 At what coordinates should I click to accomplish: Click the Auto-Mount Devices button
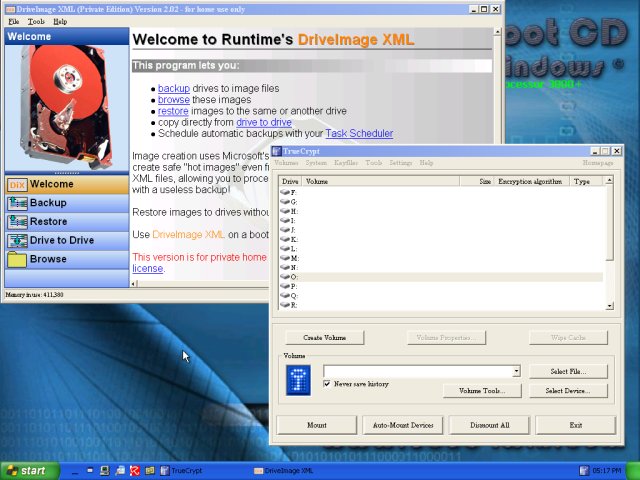point(403,425)
